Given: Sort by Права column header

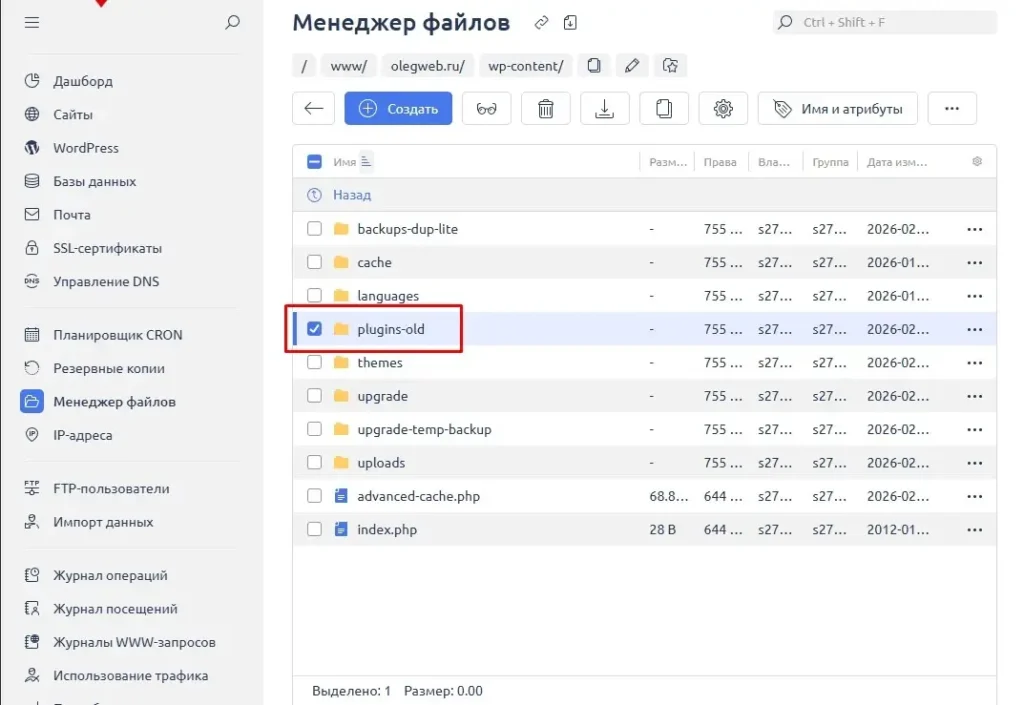Looking at the screenshot, I should point(720,162).
